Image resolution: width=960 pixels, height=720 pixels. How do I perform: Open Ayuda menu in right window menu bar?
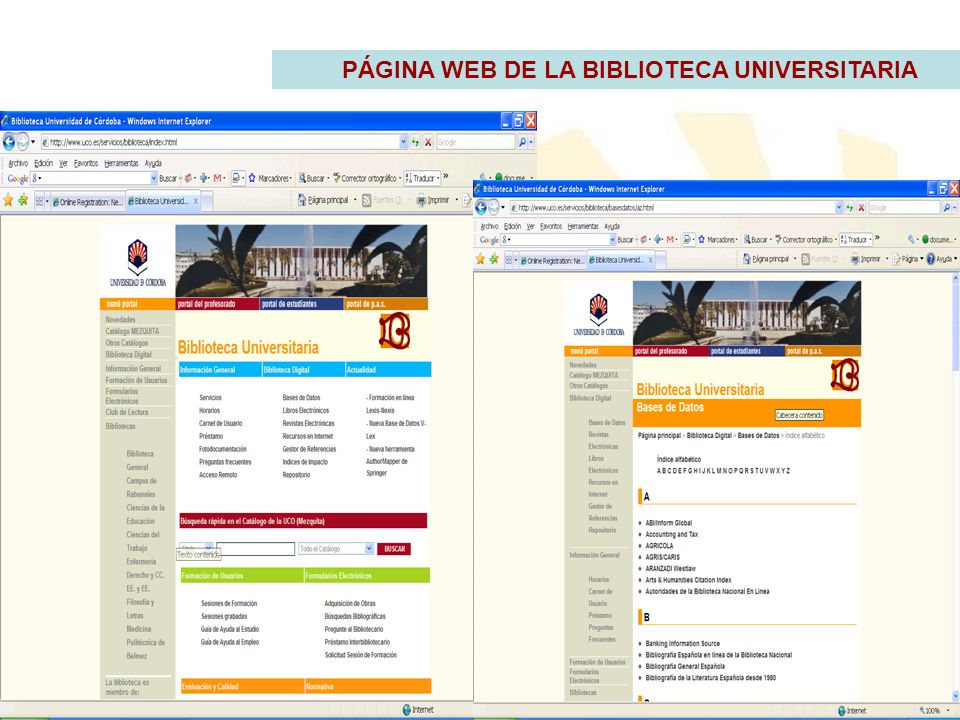(x=612, y=226)
